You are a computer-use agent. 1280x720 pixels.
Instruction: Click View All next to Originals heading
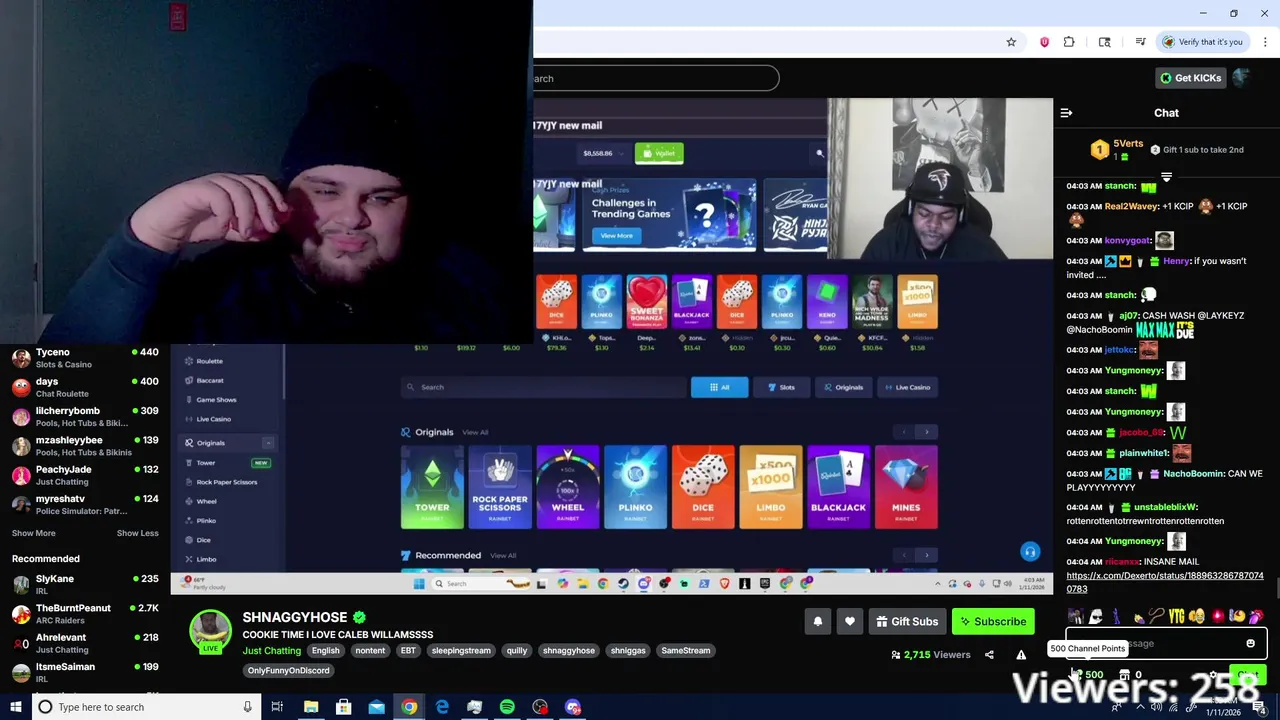click(475, 432)
